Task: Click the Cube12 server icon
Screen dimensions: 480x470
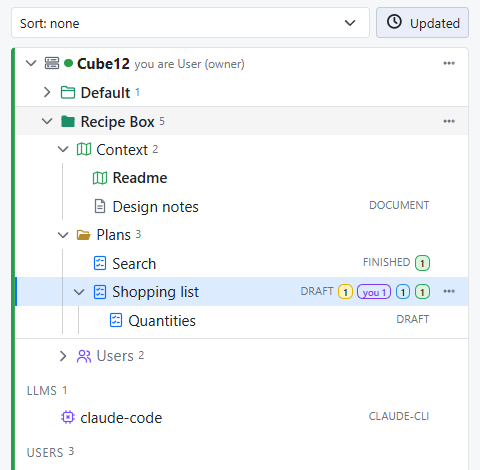Action: pyautogui.click(x=52, y=63)
